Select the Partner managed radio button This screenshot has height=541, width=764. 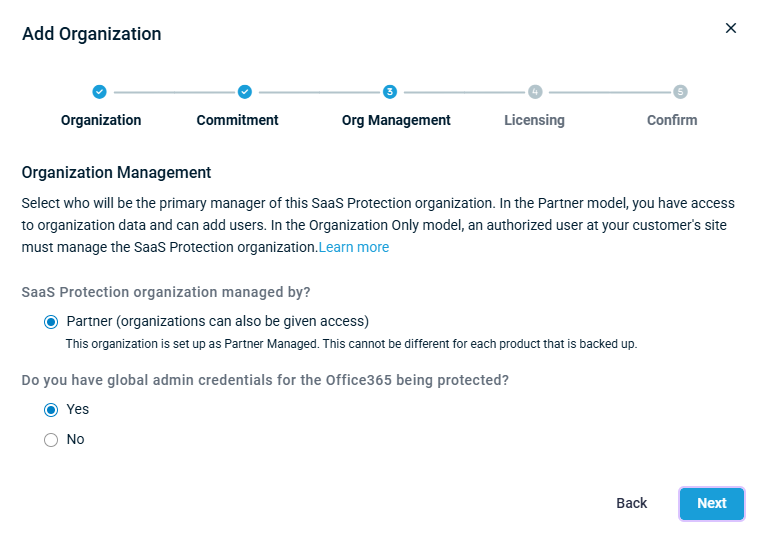51,322
